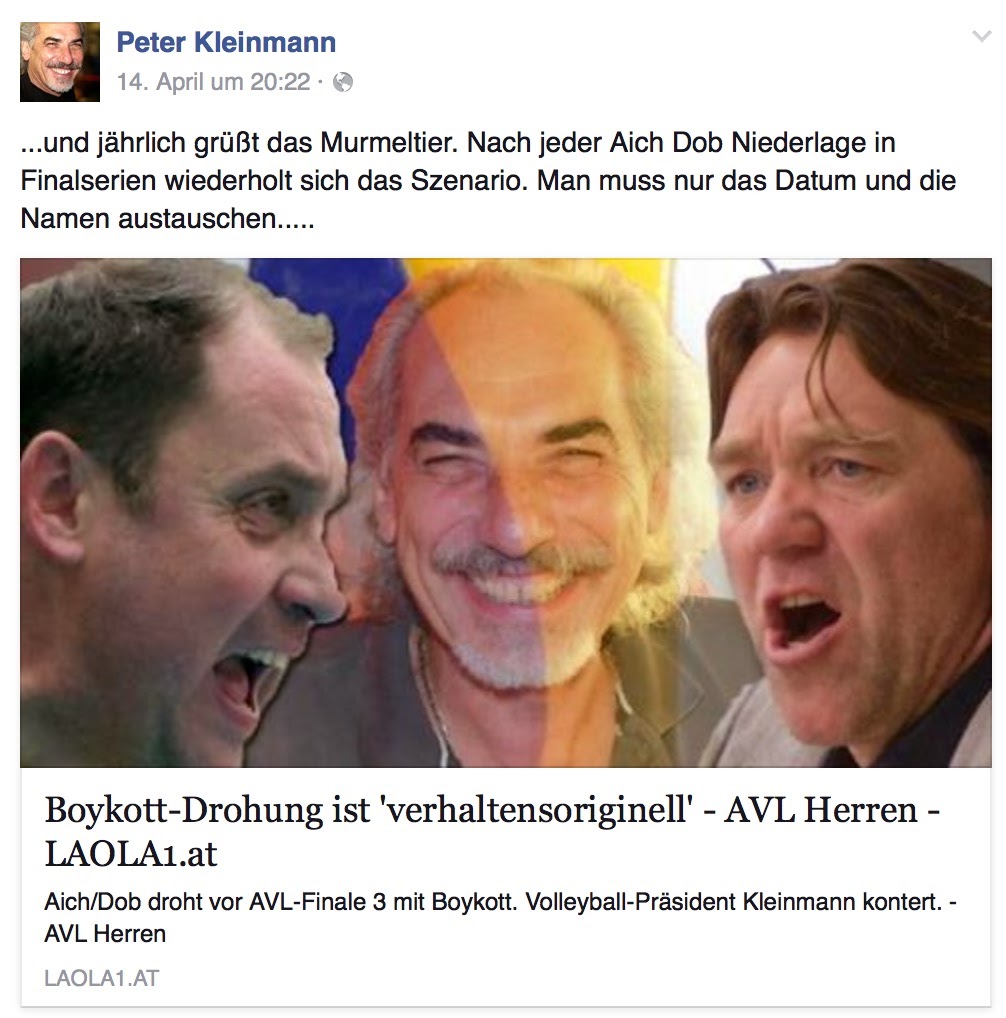Image resolution: width=1006 pixels, height=1018 pixels.
Task: Click the long-haired shouting man on preview's right
Action: (850, 513)
